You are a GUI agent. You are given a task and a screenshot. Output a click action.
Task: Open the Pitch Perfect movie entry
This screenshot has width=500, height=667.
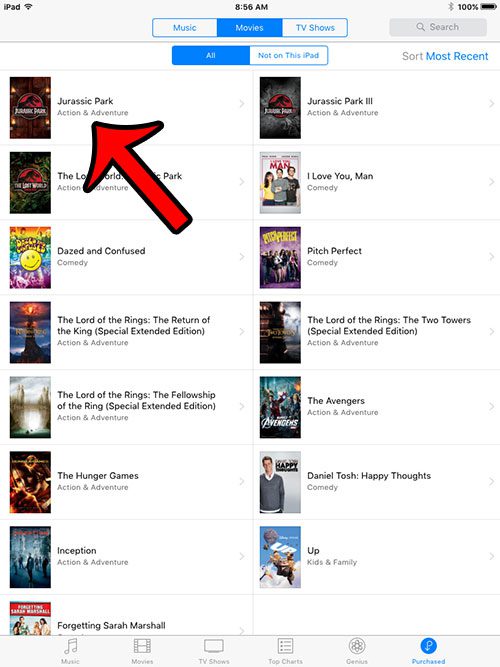(x=376, y=257)
